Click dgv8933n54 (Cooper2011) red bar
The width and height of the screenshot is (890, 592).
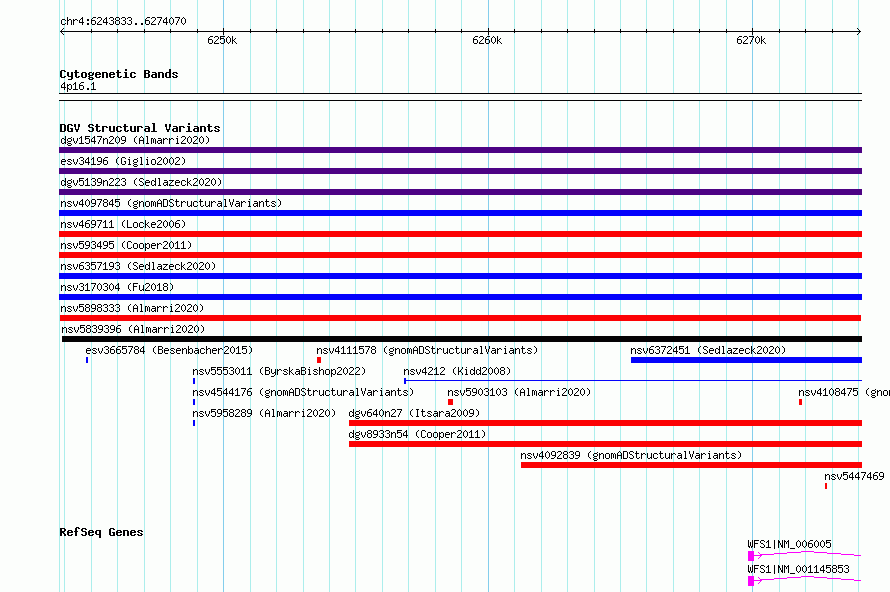[x=606, y=444]
